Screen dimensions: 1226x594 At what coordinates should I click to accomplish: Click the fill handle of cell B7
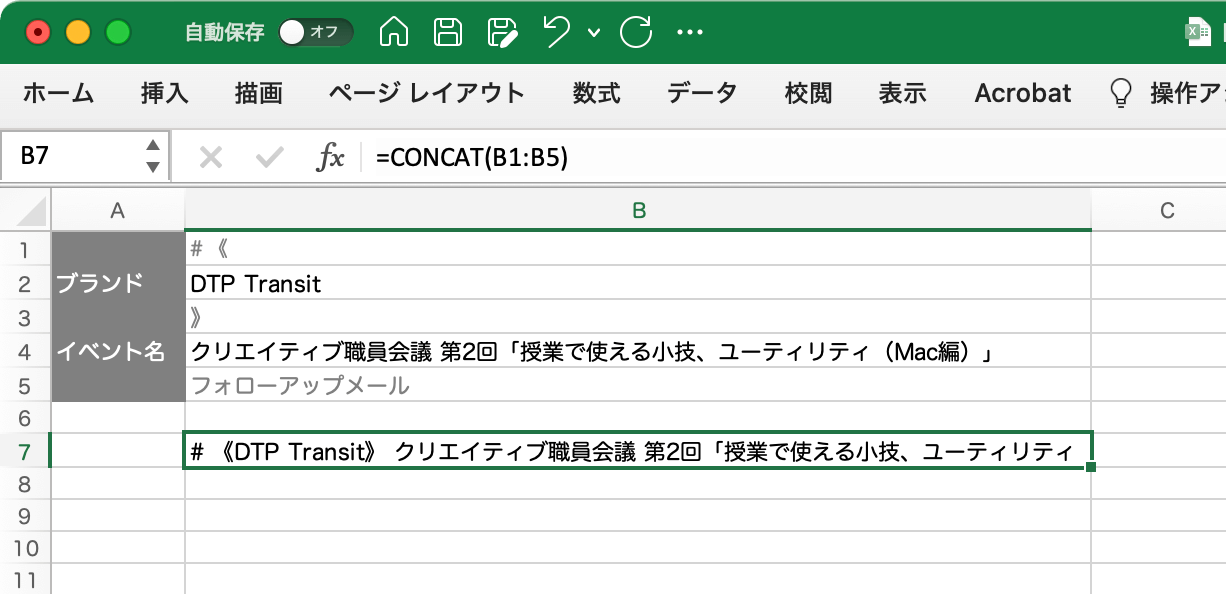coord(1091,467)
